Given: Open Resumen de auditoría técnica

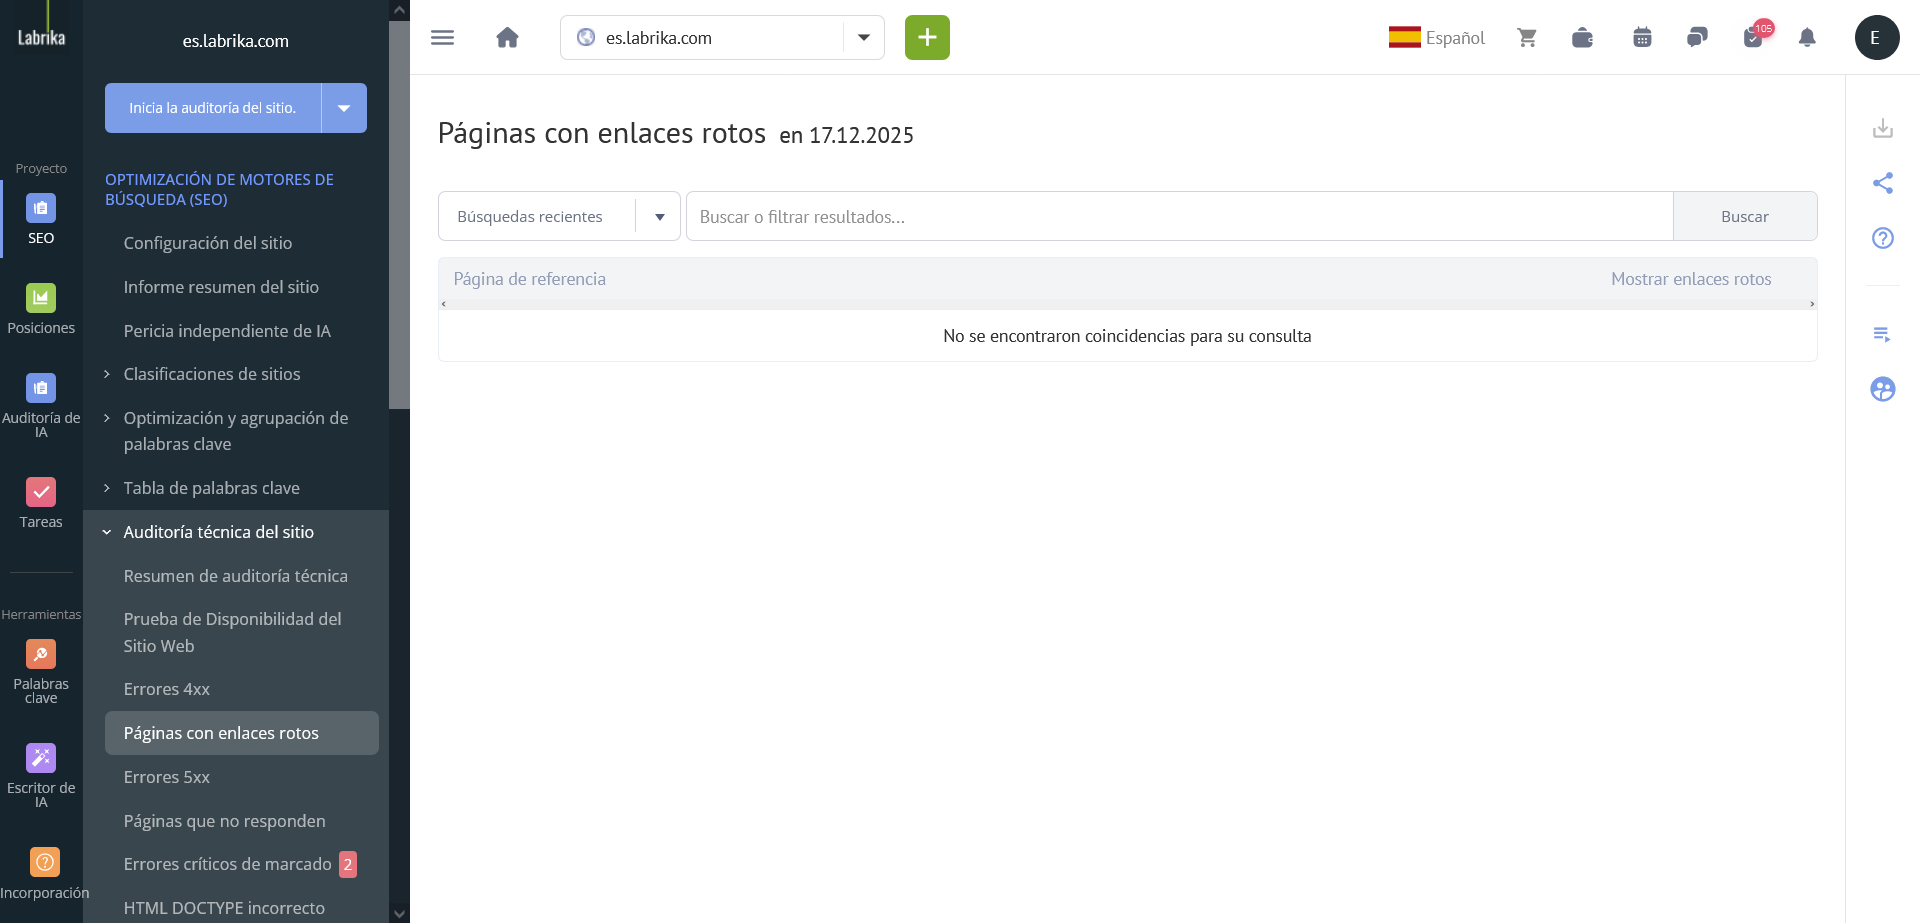Looking at the screenshot, I should [x=236, y=576].
